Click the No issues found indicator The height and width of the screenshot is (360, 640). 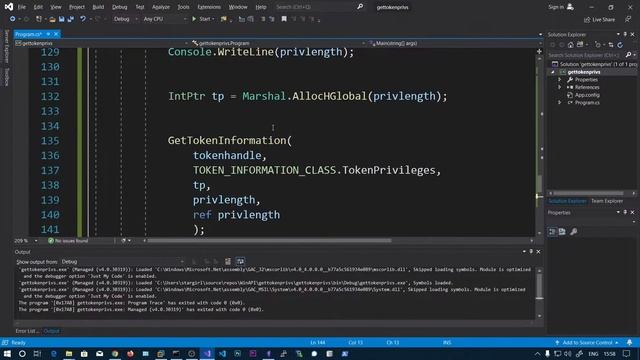click(x=68, y=241)
